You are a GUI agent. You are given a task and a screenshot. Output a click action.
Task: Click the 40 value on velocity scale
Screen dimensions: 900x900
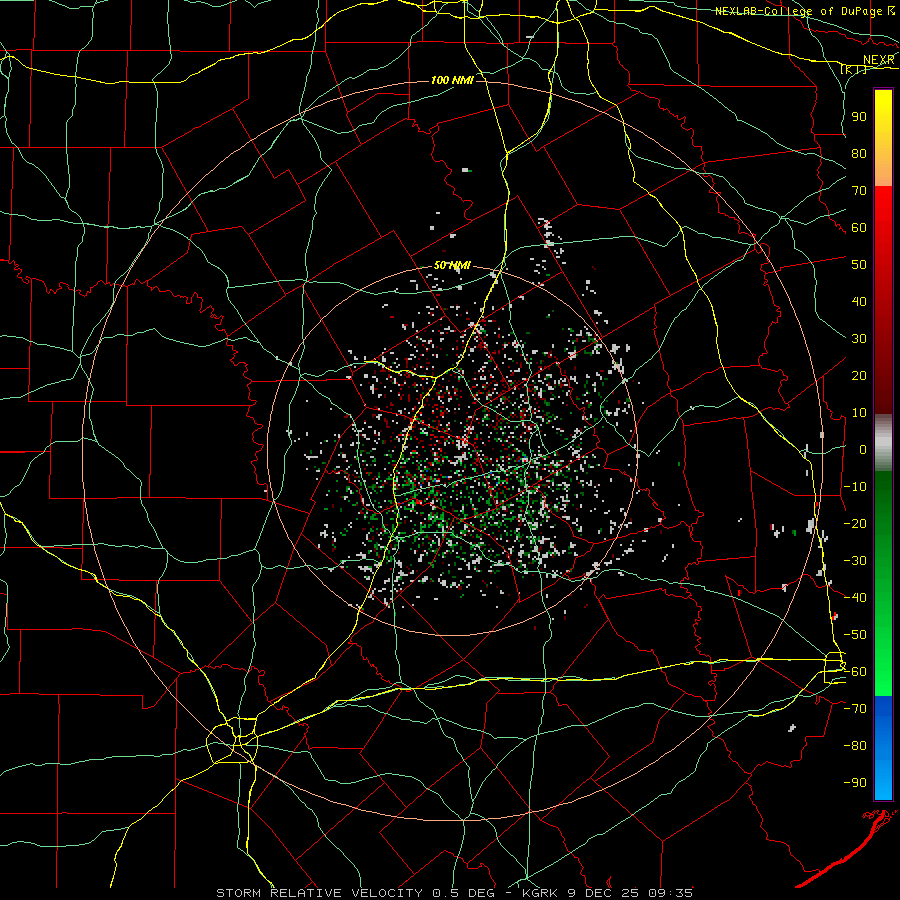[859, 301]
